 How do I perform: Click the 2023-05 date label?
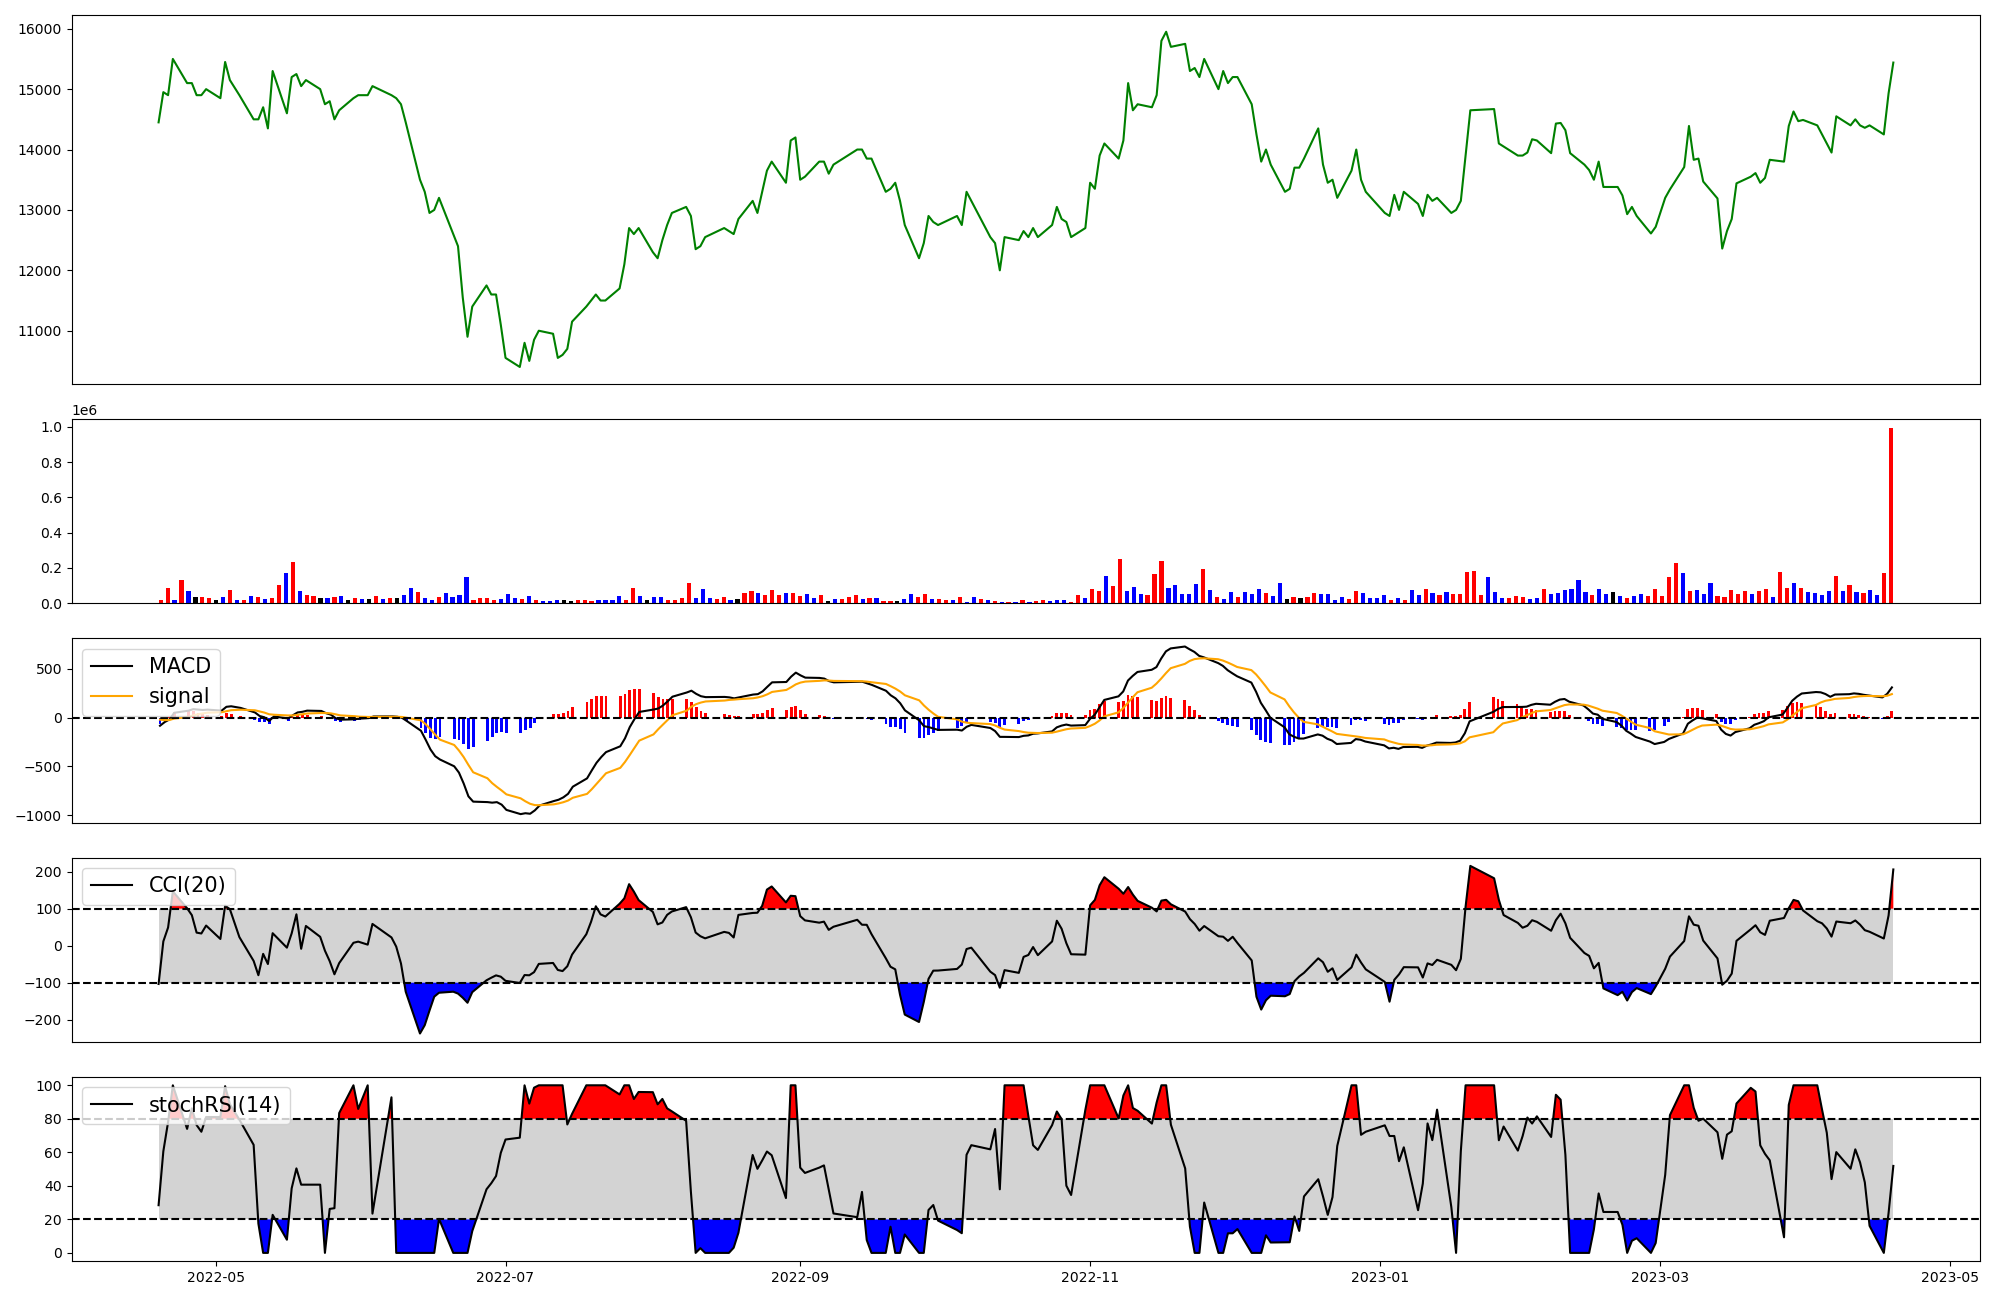tap(1950, 1276)
